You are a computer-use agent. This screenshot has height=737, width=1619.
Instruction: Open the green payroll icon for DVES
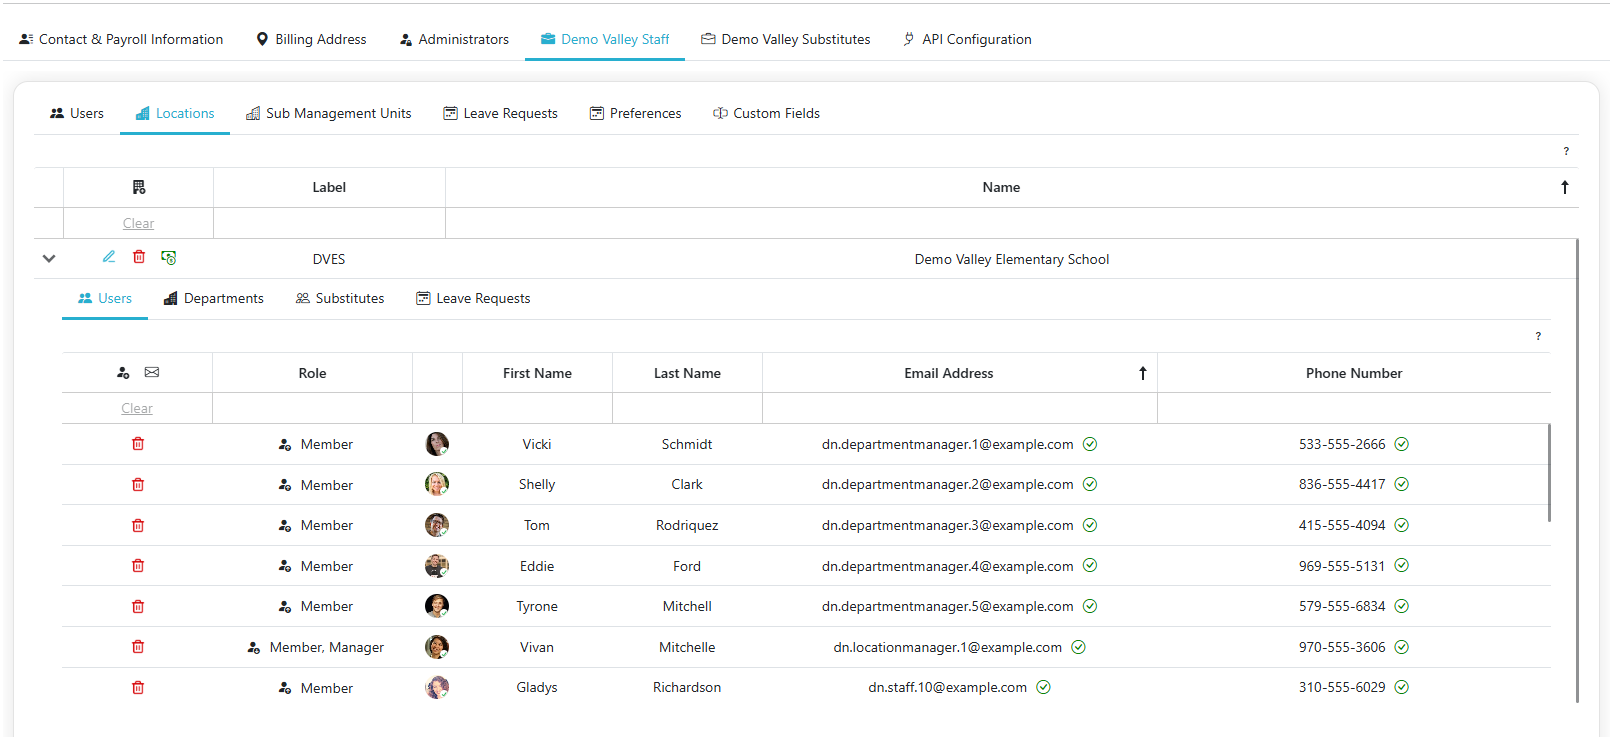(169, 258)
